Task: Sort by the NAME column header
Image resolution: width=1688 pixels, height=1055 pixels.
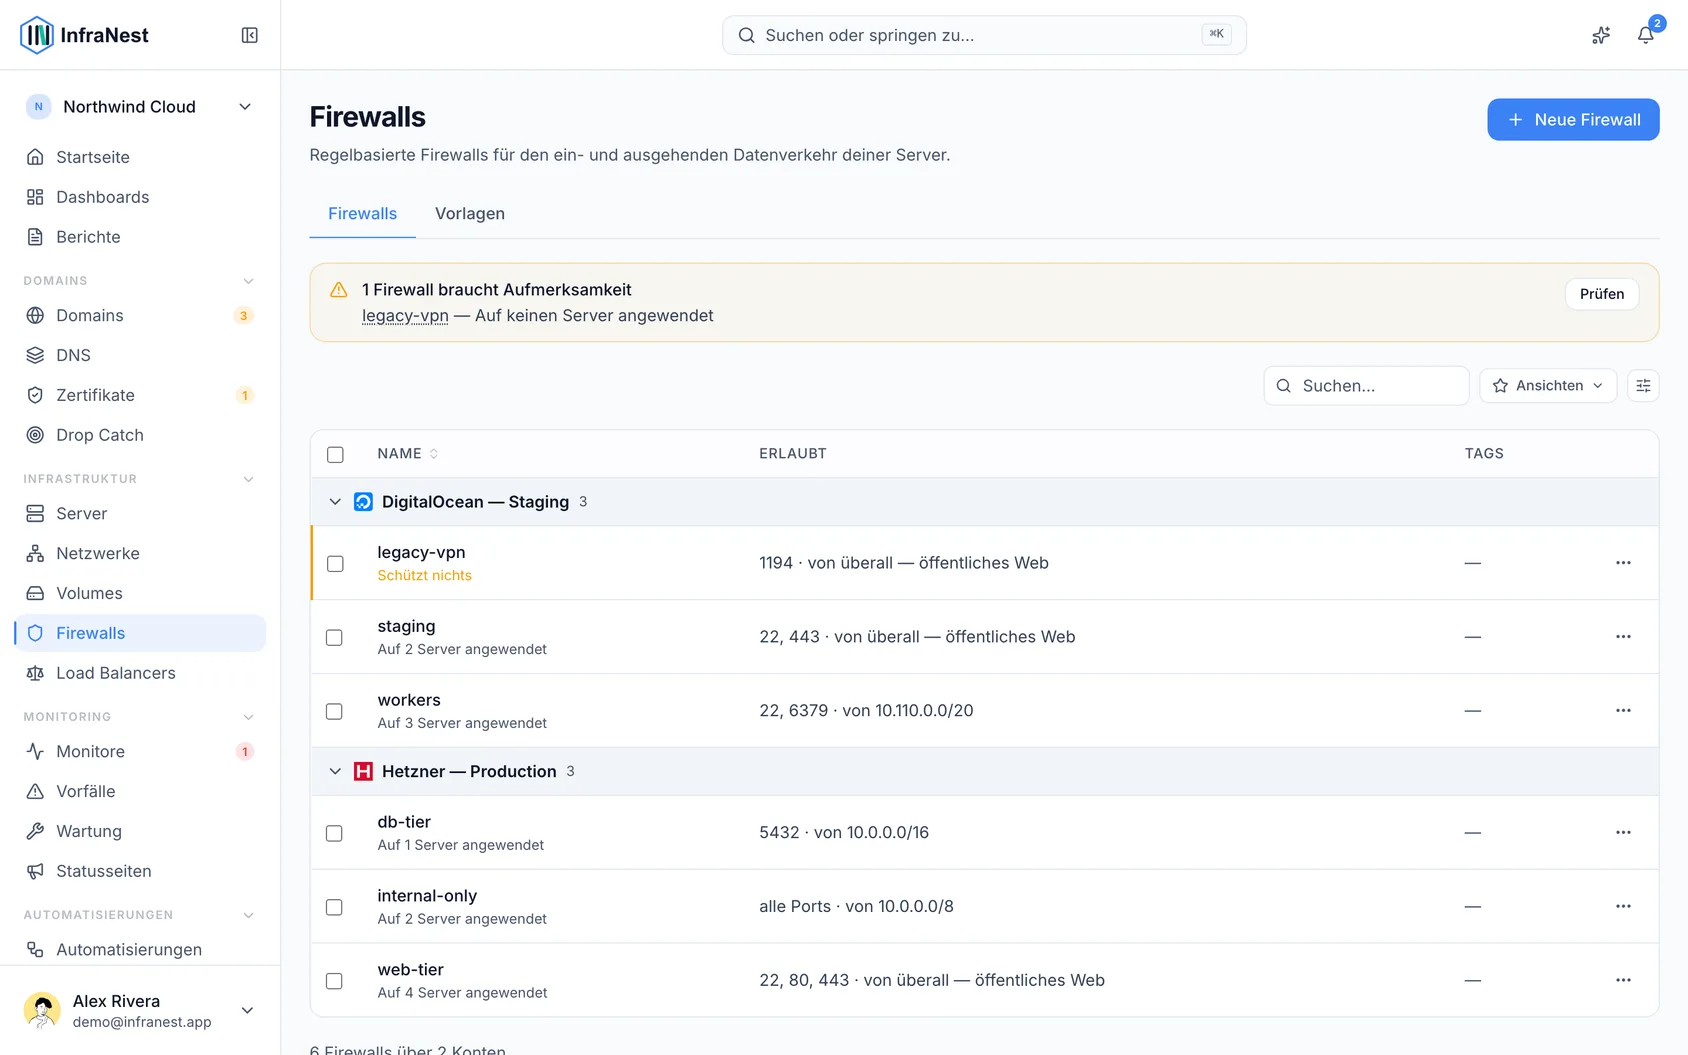Action: click(x=408, y=454)
